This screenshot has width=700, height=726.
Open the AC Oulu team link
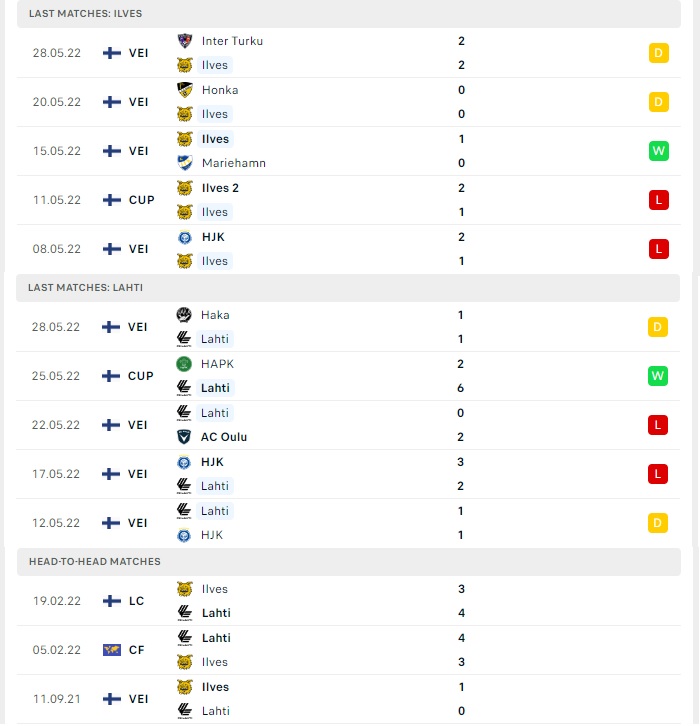coord(224,437)
